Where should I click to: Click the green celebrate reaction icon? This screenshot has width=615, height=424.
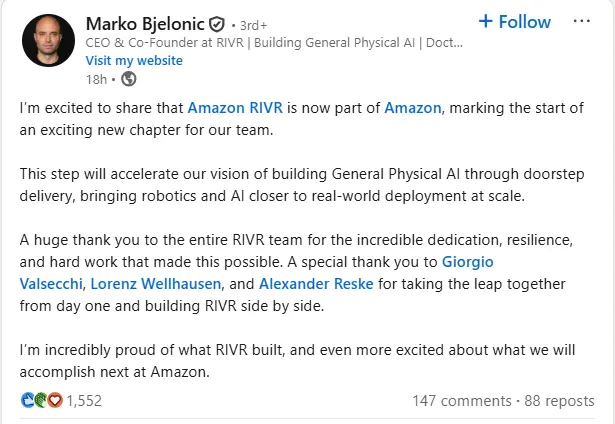(x=41, y=400)
